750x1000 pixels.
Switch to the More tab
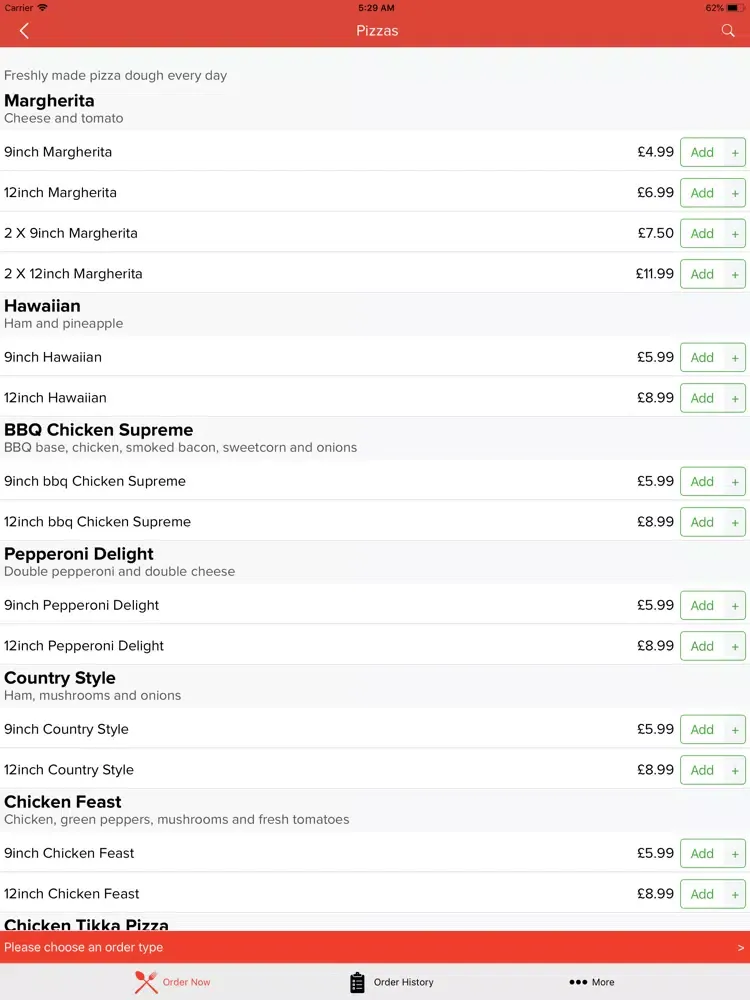[592, 982]
